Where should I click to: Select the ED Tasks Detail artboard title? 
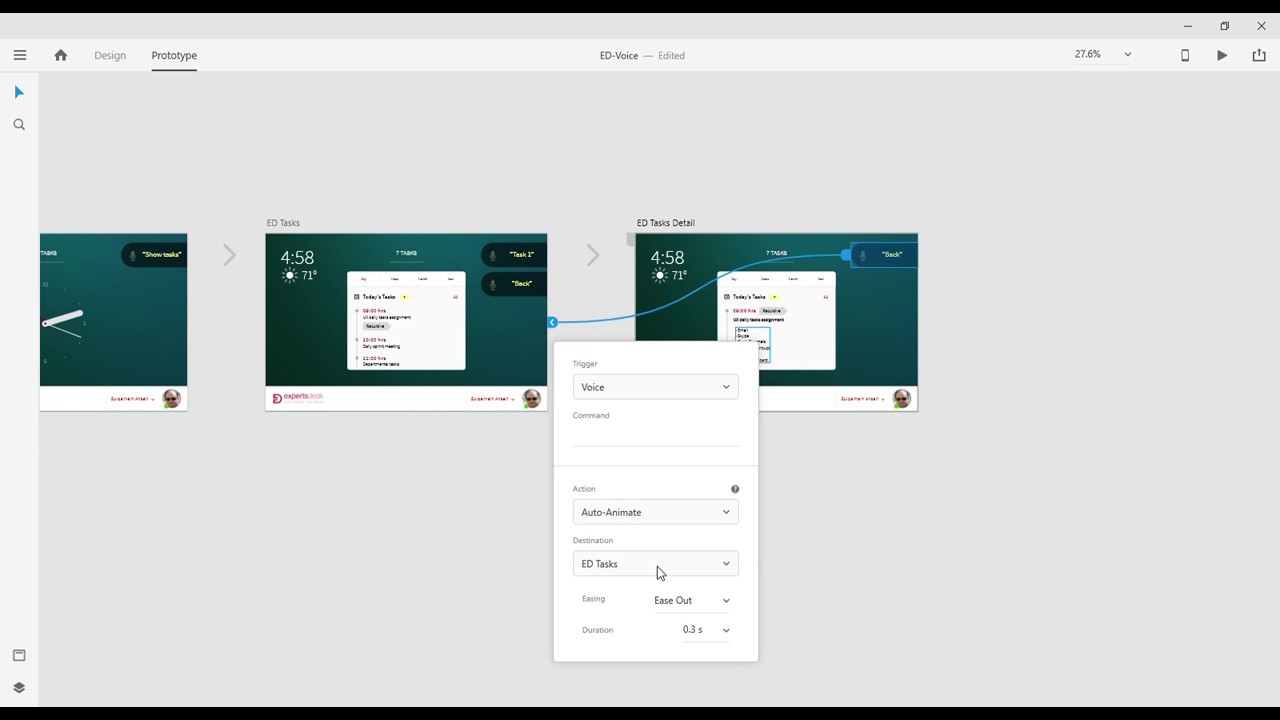665,223
